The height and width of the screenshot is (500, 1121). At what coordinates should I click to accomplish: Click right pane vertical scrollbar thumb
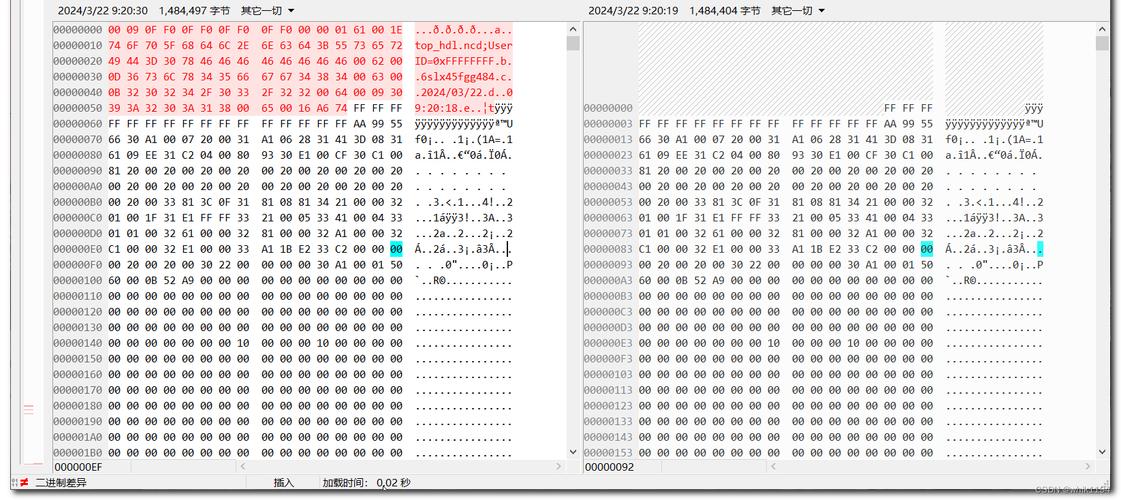pos(1102,43)
